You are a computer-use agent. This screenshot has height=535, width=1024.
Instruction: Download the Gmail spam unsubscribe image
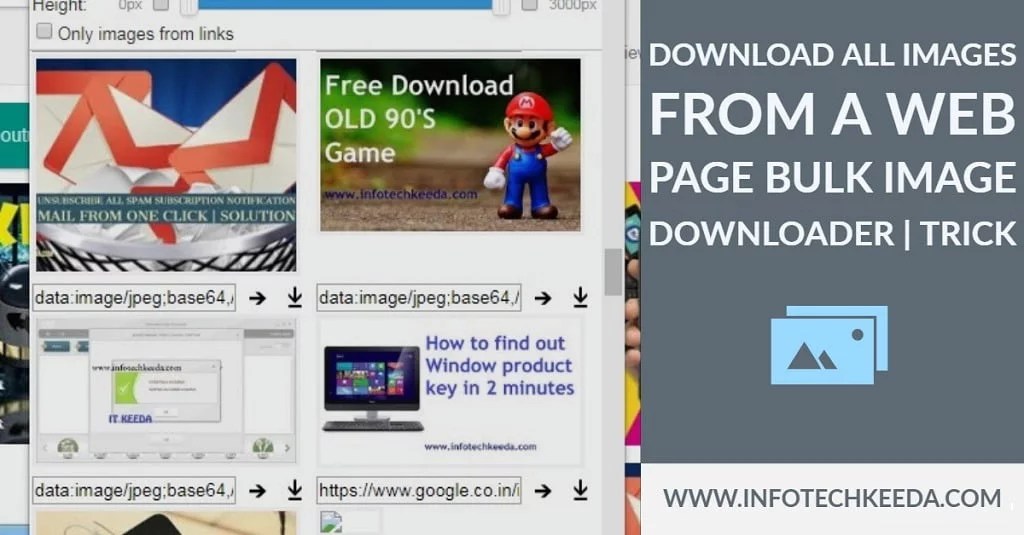click(x=295, y=297)
